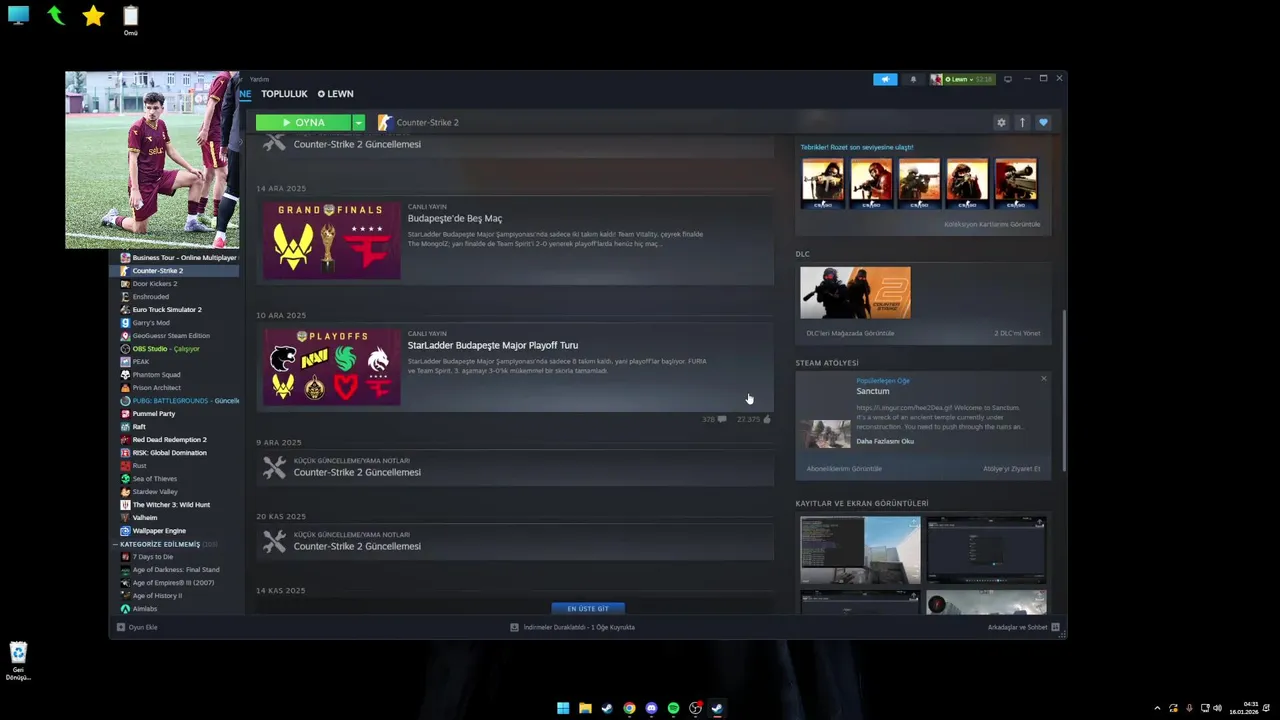Click the Phantom Squad skull icon
Viewport: 1280px width, 720px height.
pos(125,375)
